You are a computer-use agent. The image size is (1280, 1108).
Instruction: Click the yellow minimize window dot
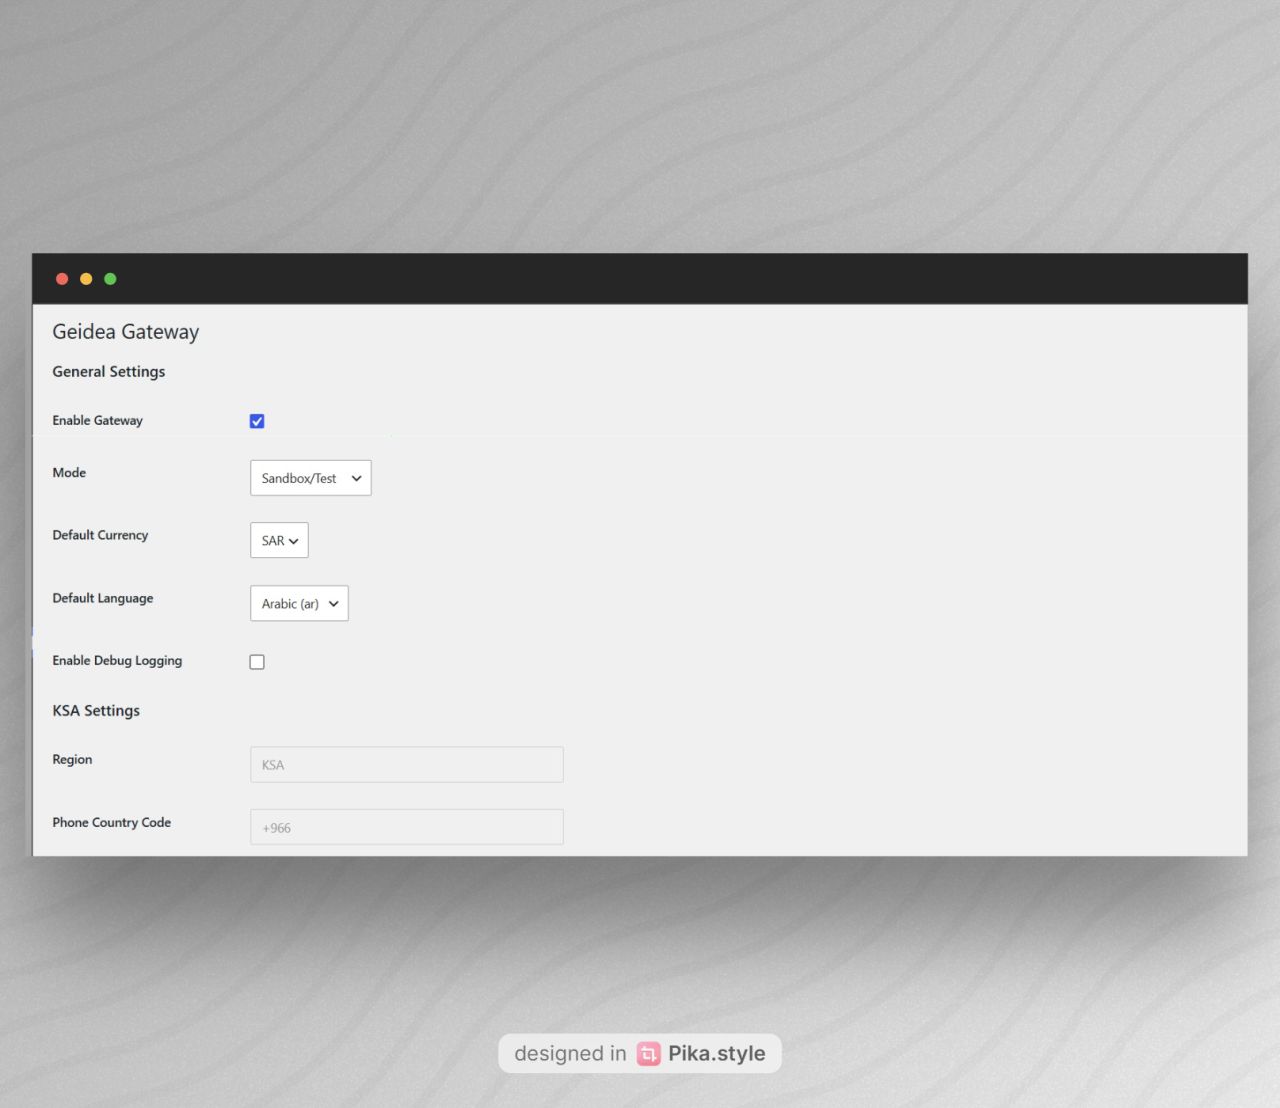pos(86,279)
